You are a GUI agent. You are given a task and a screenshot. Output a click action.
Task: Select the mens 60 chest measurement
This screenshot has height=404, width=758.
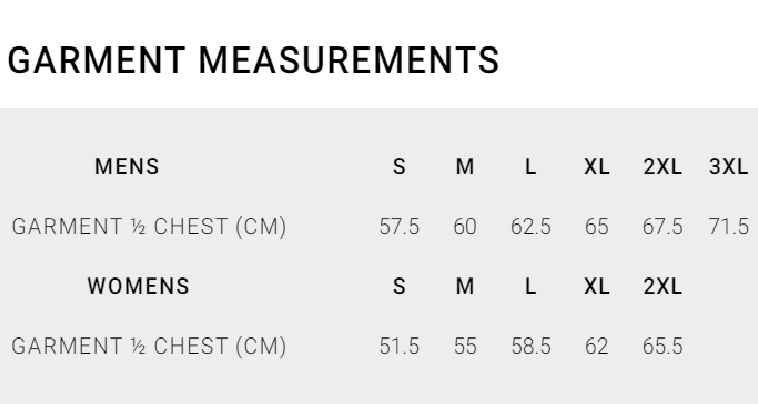click(x=465, y=227)
